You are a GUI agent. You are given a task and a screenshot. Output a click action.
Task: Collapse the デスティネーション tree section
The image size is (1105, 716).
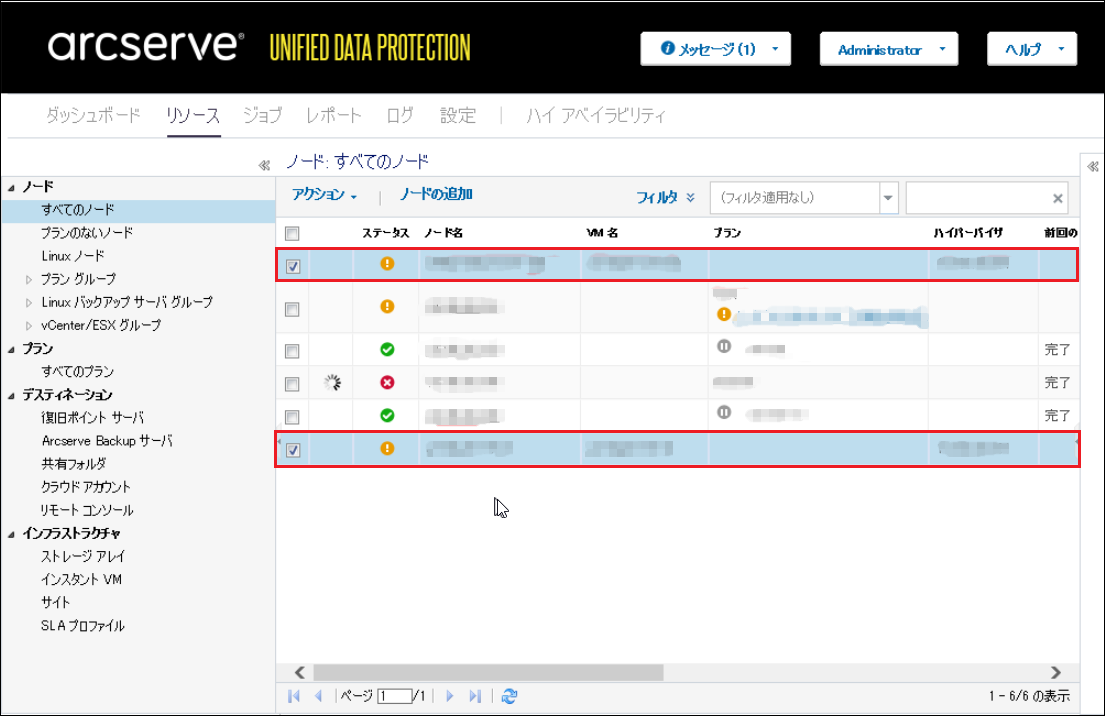(11, 396)
